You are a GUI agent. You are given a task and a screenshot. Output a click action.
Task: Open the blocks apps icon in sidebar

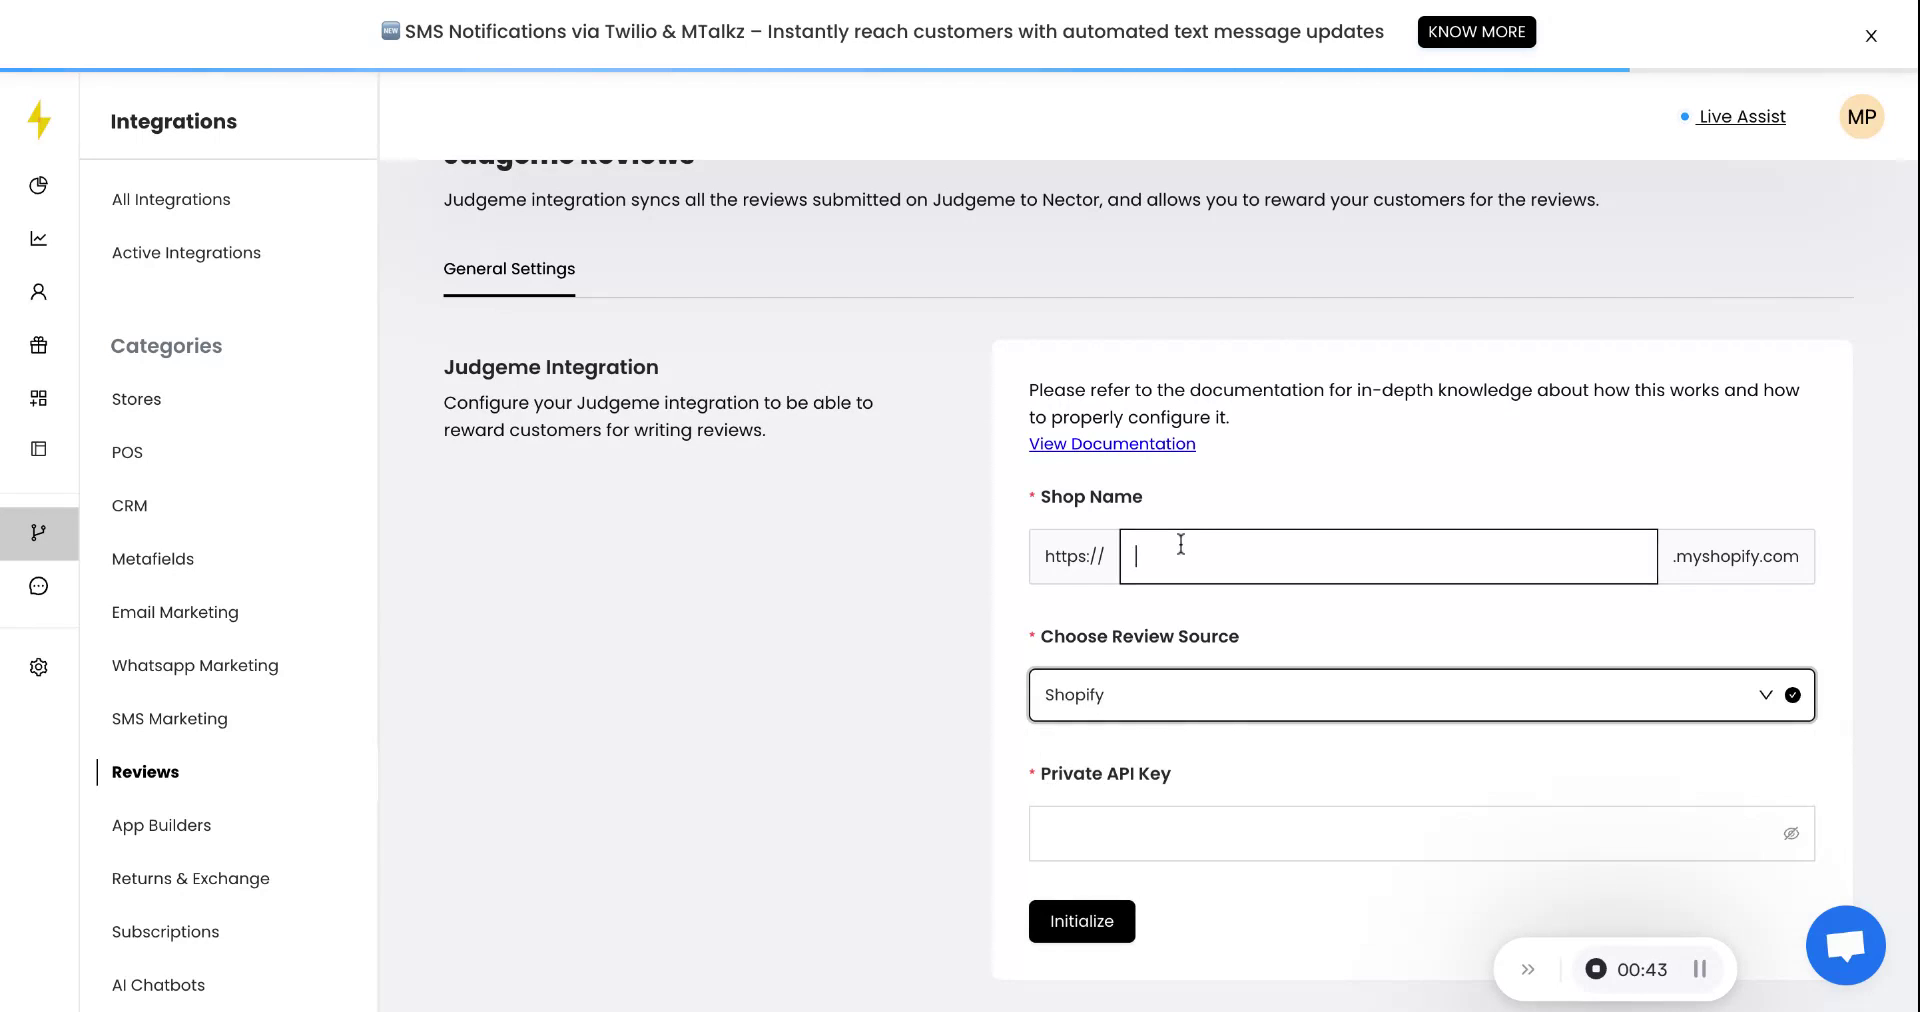pyautogui.click(x=38, y=398)
